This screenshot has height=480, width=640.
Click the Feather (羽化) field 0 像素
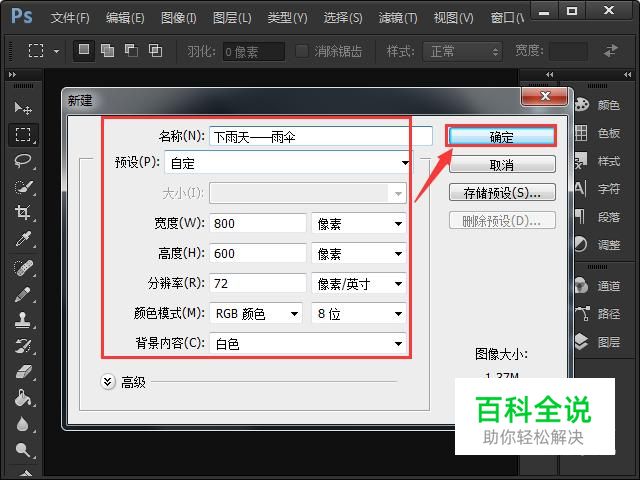click(253, 51)
